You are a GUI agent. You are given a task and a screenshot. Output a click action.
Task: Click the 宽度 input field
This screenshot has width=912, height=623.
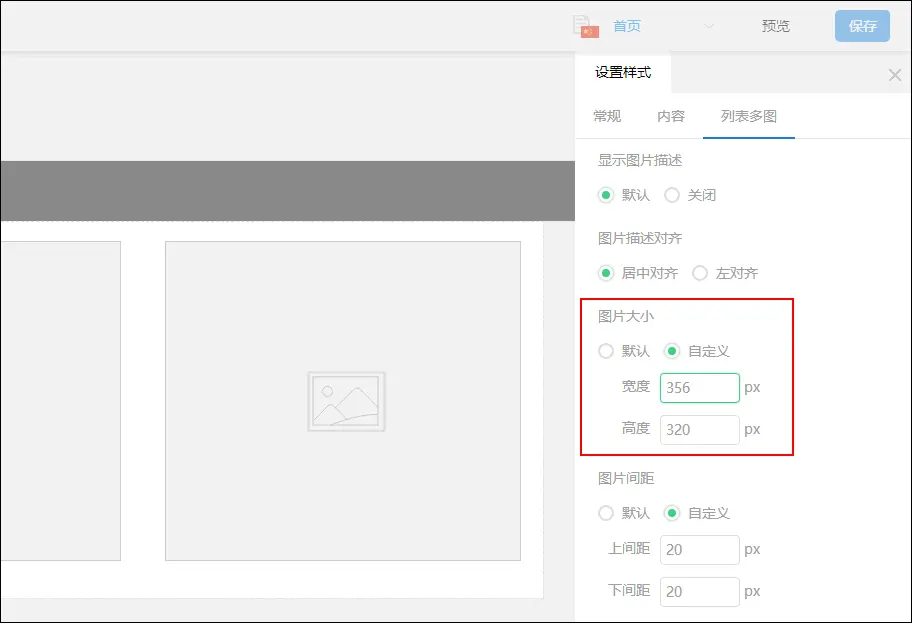(699, 388)
